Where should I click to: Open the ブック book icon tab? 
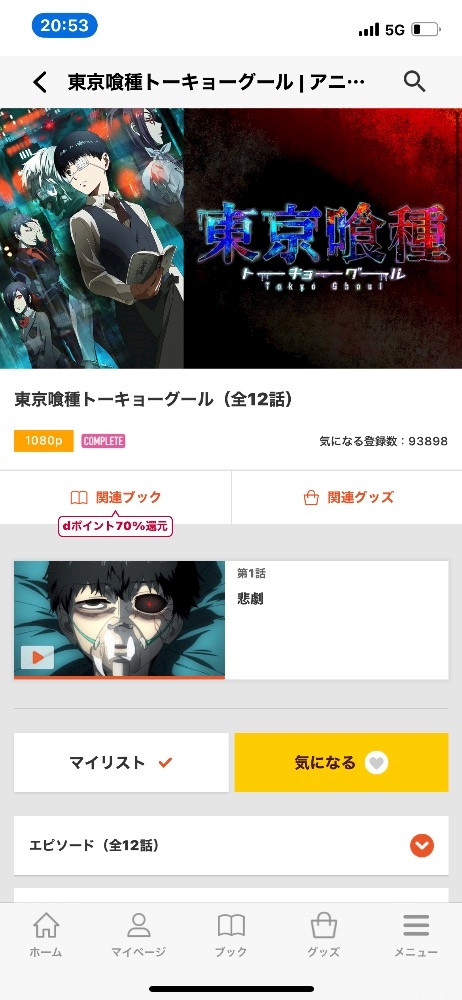click(x=231, y=934)
